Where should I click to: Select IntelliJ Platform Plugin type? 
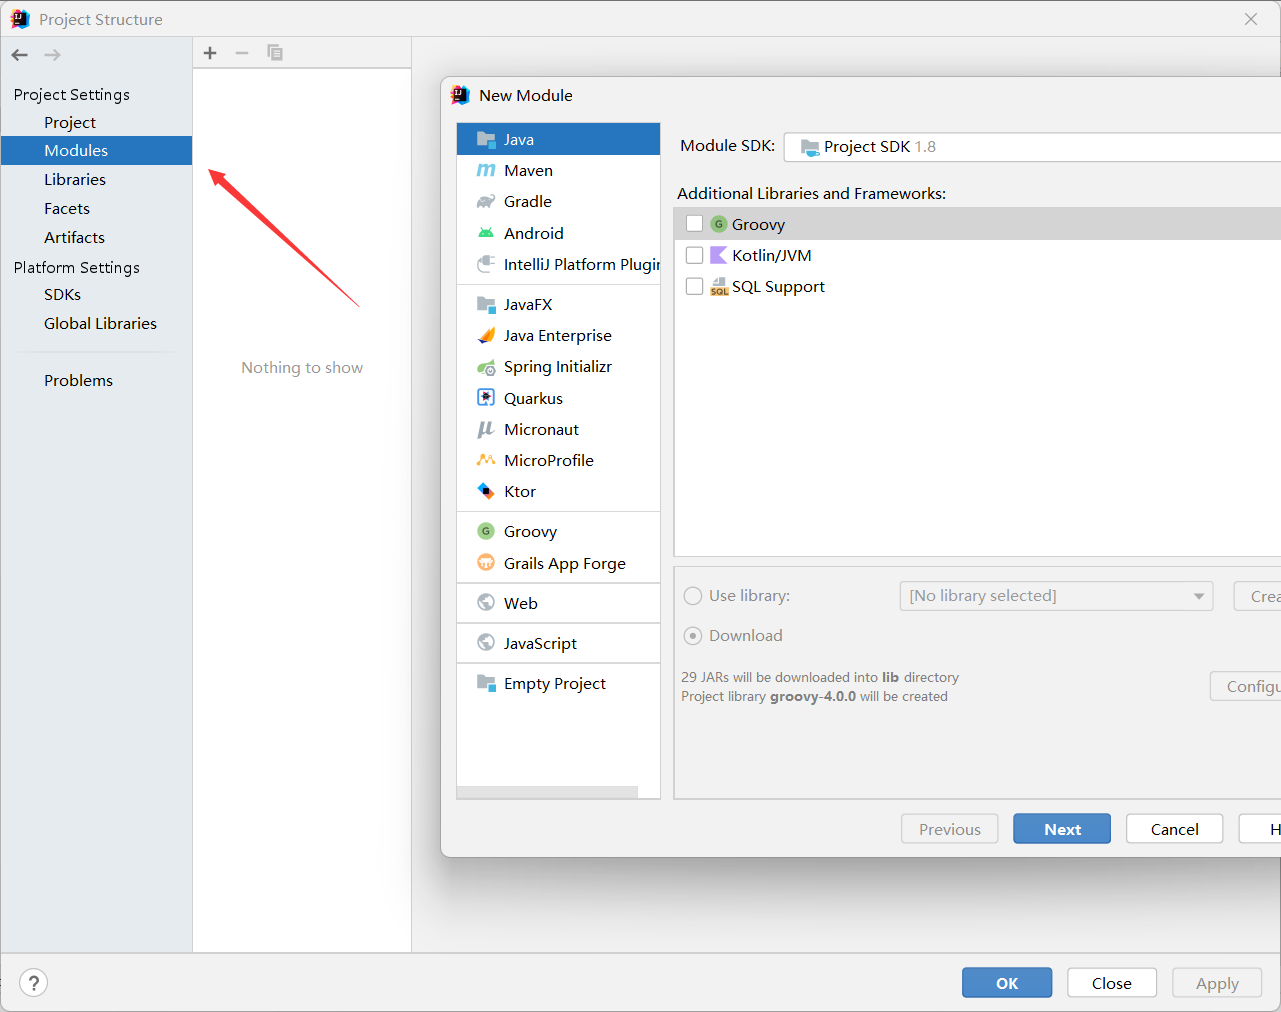pos(558,264)
